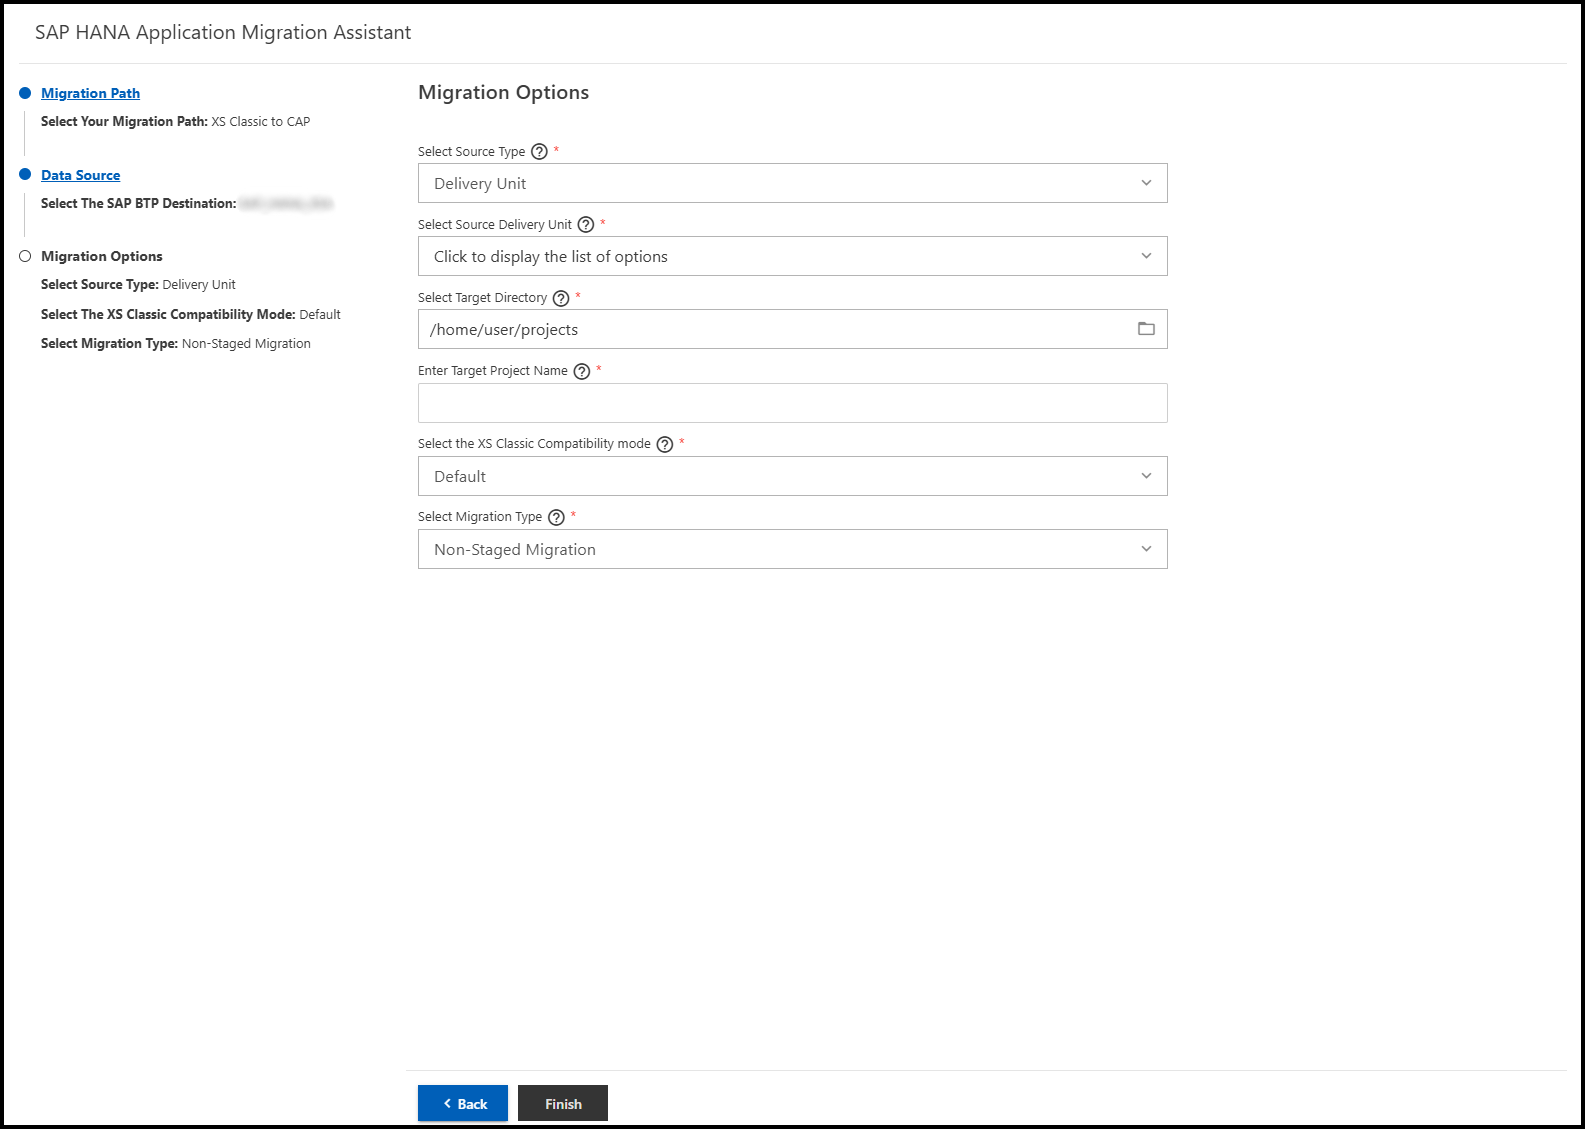Open the Select Source Type dropdown
The width and height of the screenshot is (1585, 1129).
pos(792,183)
